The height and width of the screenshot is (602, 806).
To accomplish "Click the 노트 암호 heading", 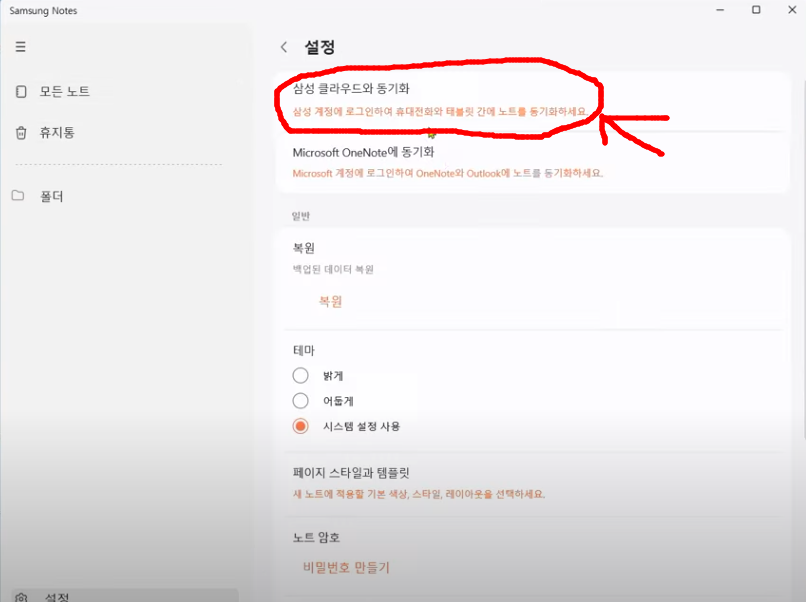I will pyautogui.click(x=316, y=538).
